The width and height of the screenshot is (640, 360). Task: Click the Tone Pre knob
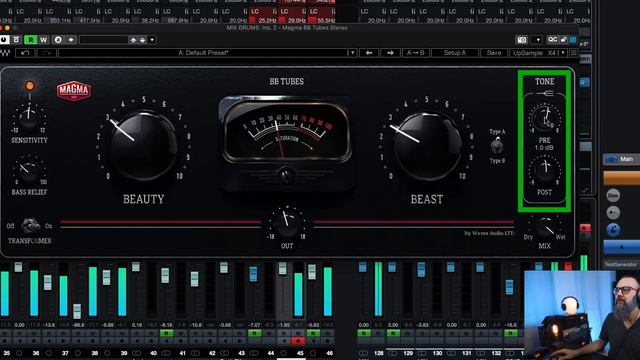pyautogui.click(x=544, y=118)
